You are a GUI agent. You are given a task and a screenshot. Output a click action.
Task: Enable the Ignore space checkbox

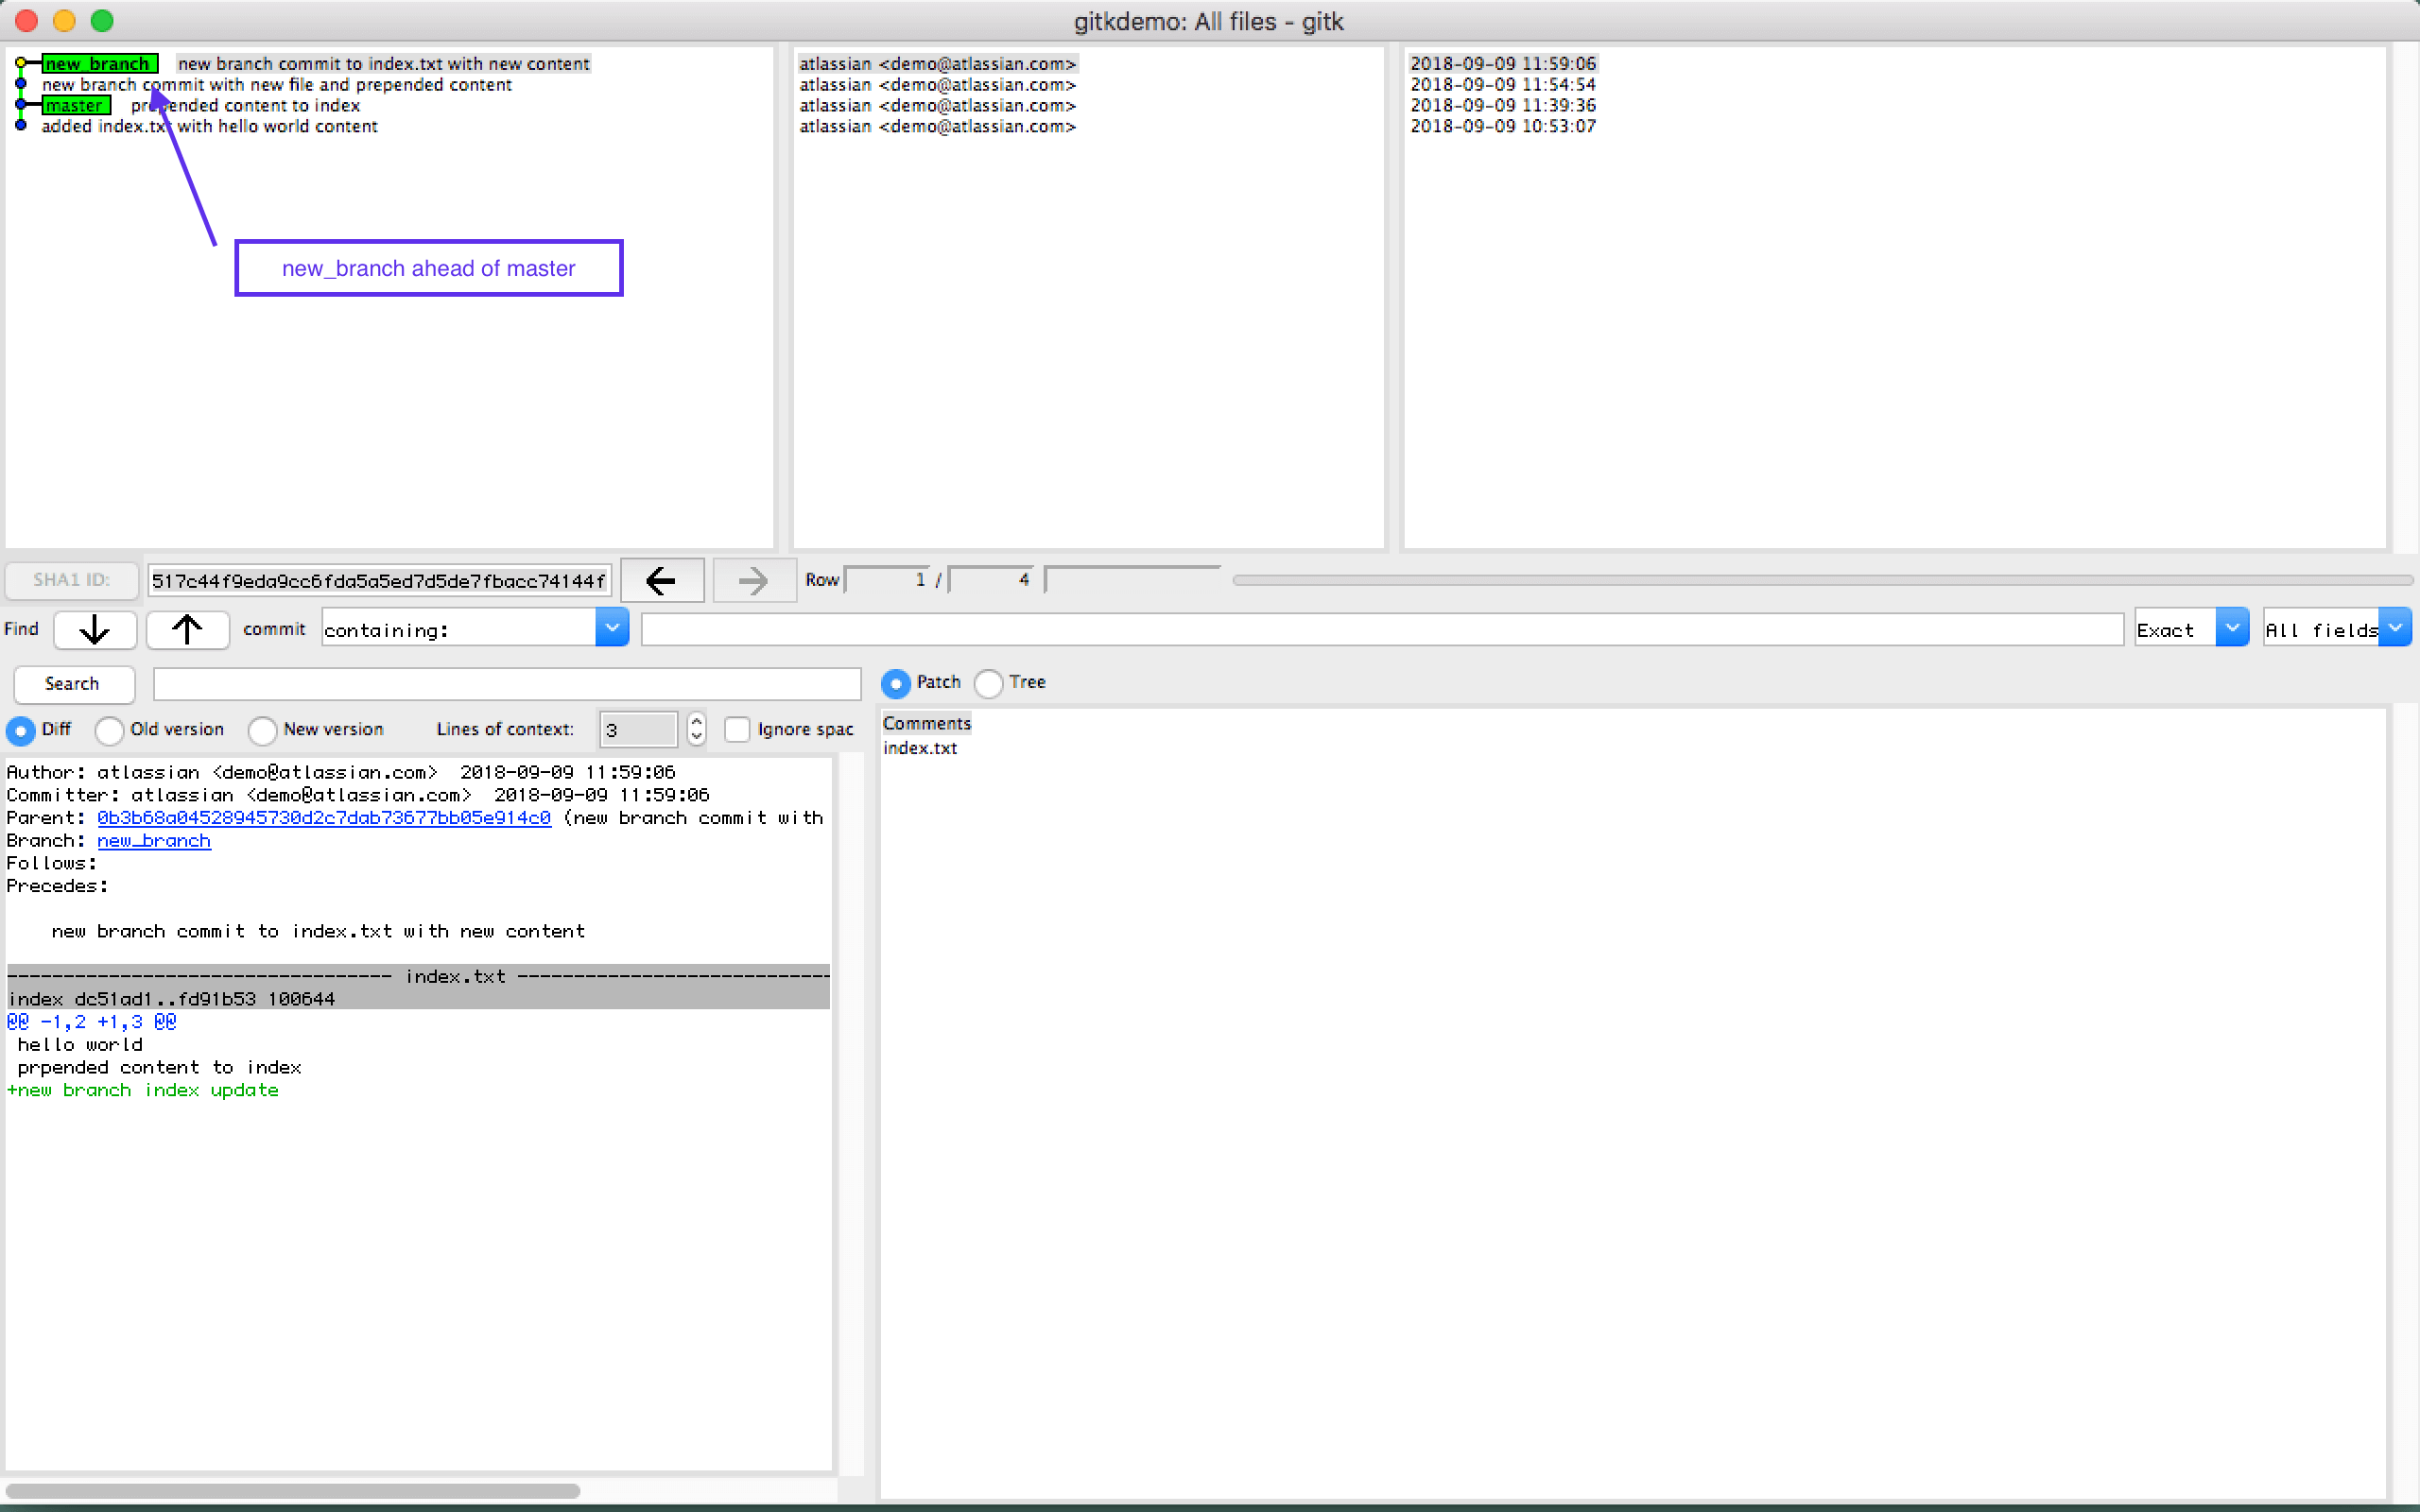pos(737,730)
